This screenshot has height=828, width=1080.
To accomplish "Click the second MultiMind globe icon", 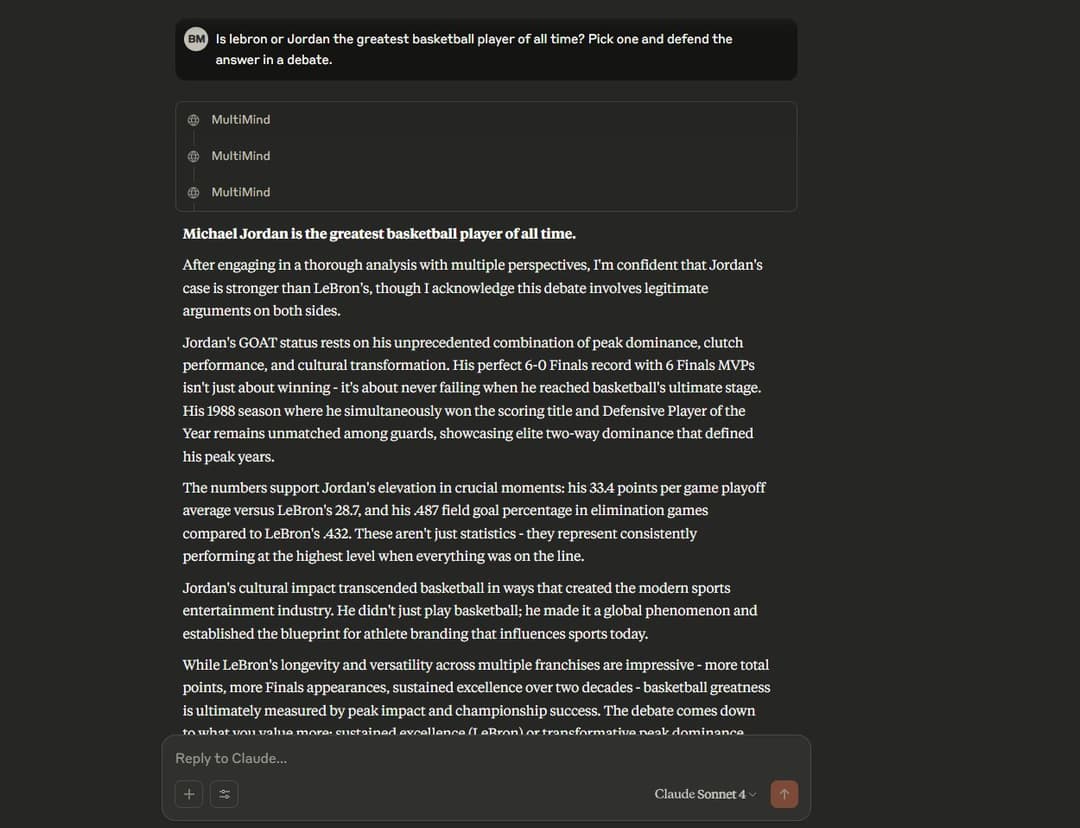I will click(193, 156).
